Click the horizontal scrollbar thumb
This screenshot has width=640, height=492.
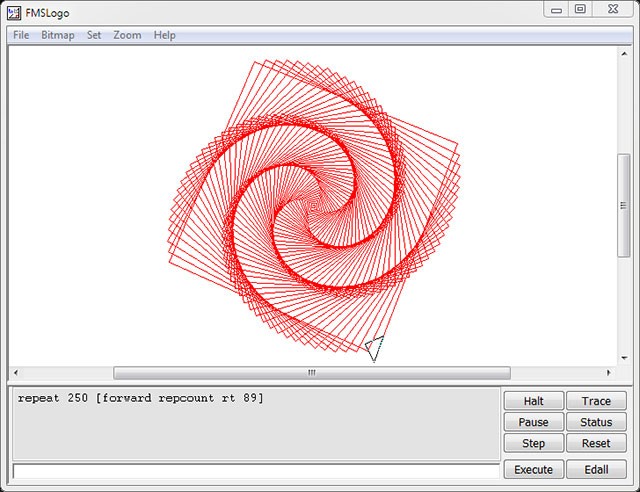click(311, 373)
